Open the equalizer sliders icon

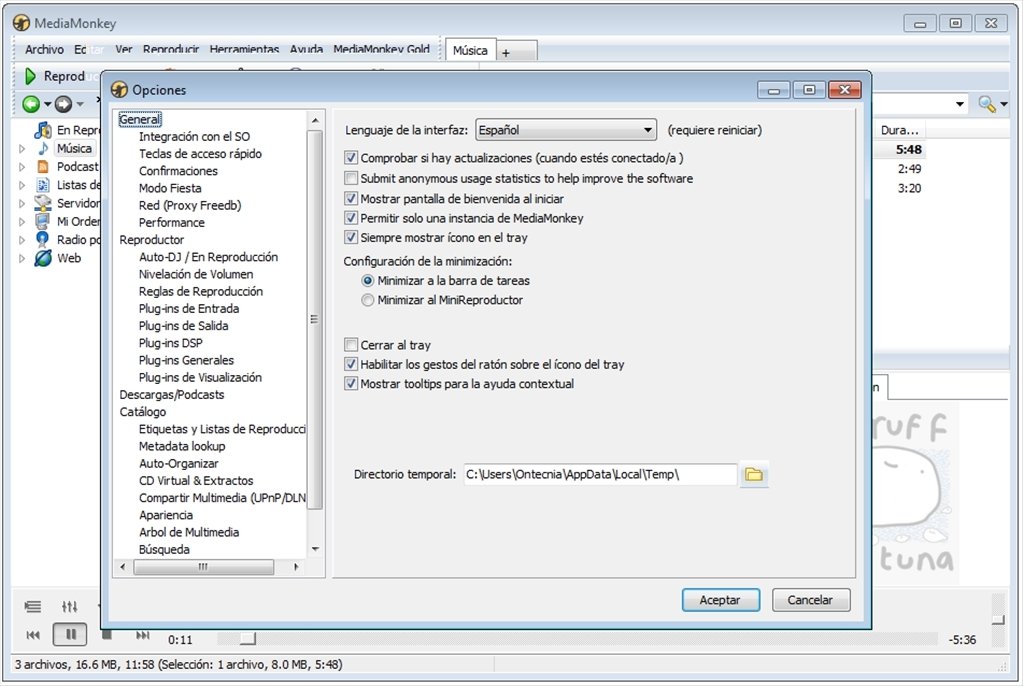[70, 606]
